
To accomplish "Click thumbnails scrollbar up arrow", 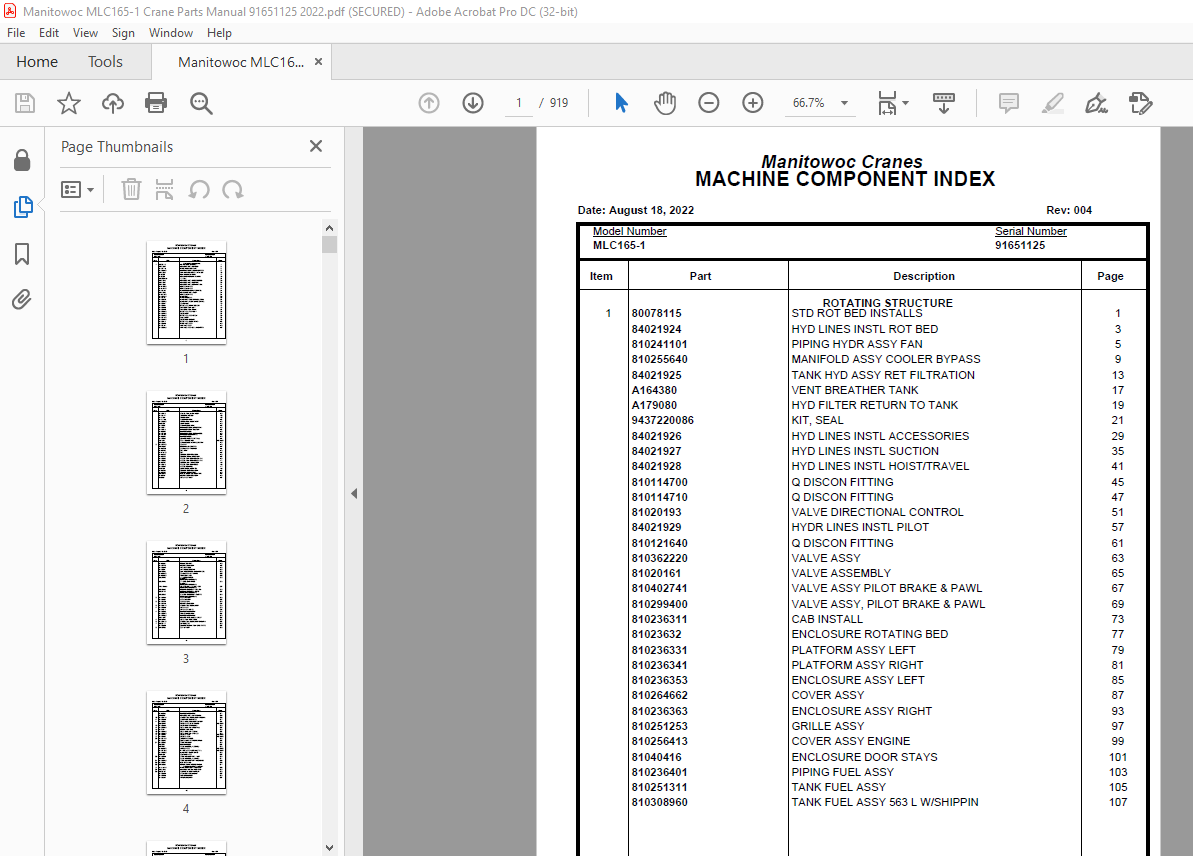I will pyautogui.click(x=329, y=228).
